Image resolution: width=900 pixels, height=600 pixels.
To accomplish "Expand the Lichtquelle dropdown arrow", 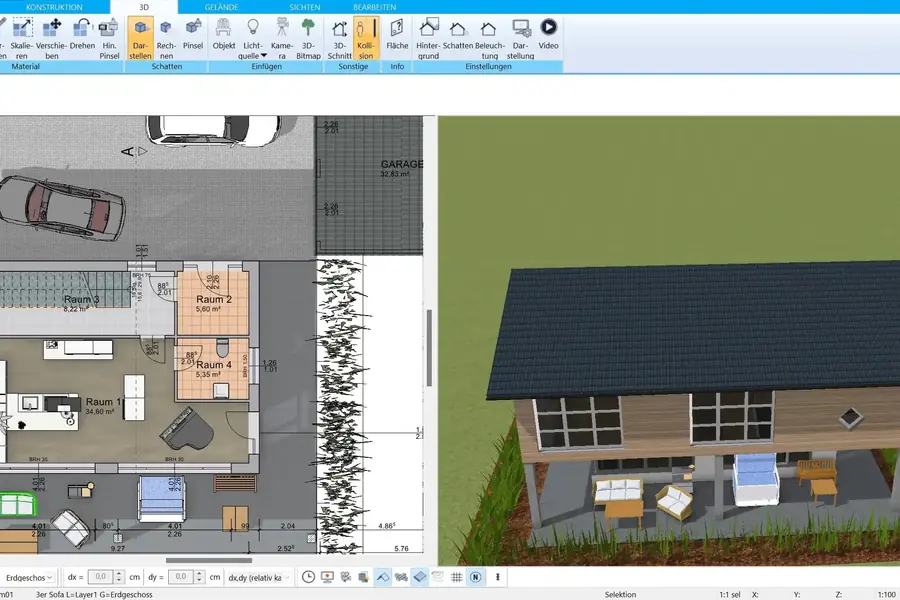I will (x=264, y=57).
